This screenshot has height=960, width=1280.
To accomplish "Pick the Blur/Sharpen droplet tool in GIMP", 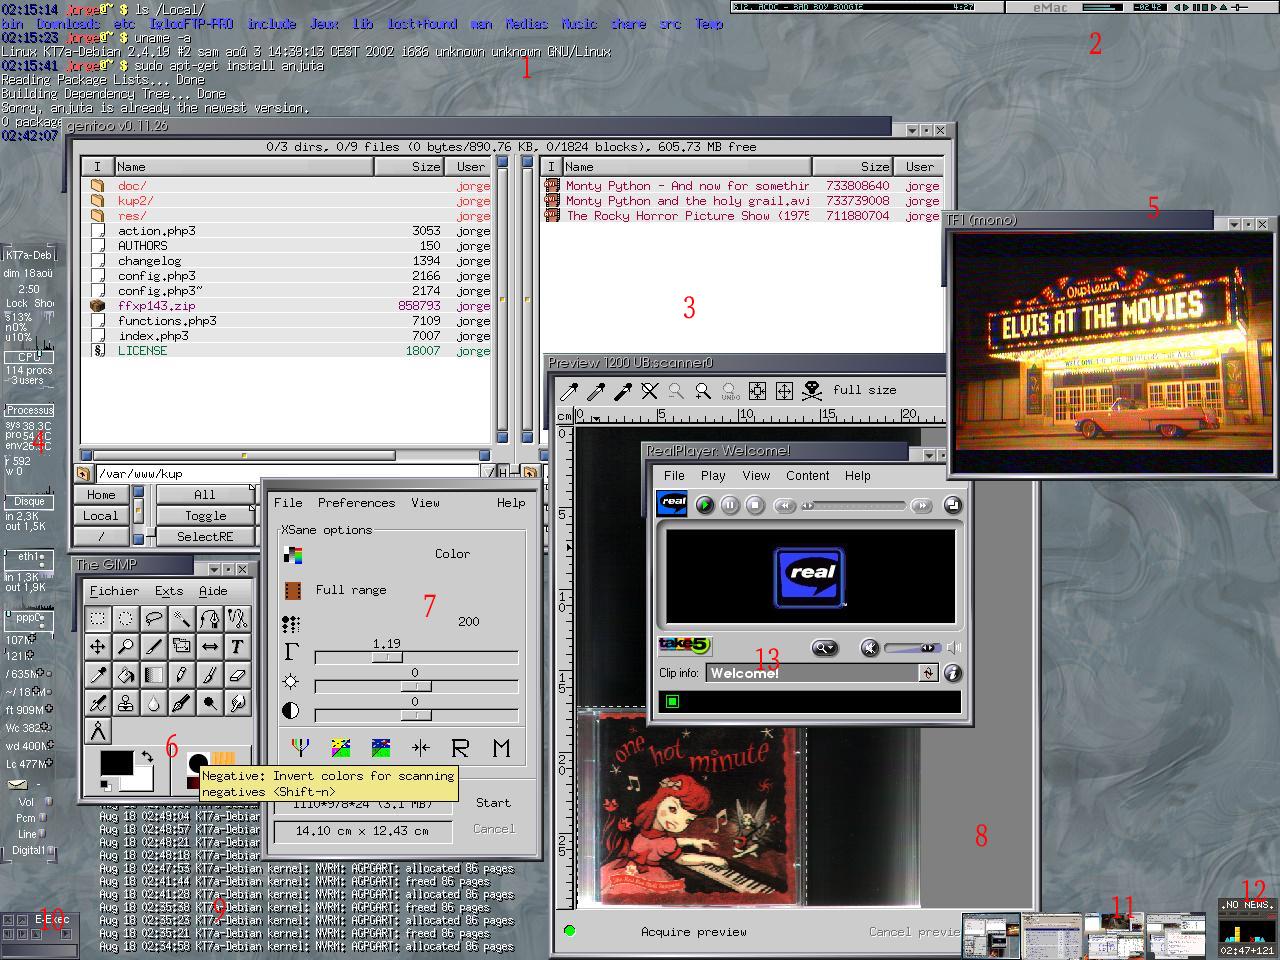I will click(x=153, y=703).
